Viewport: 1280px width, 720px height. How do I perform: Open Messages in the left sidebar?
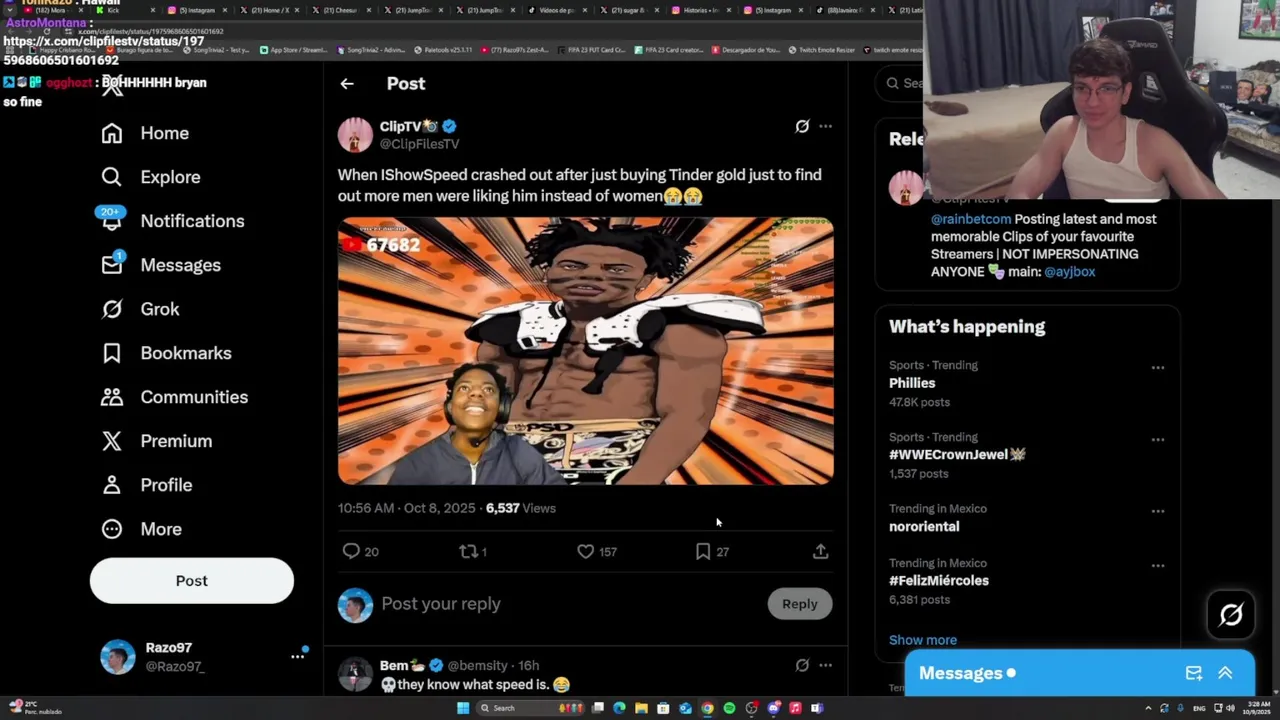click(160, 265)
